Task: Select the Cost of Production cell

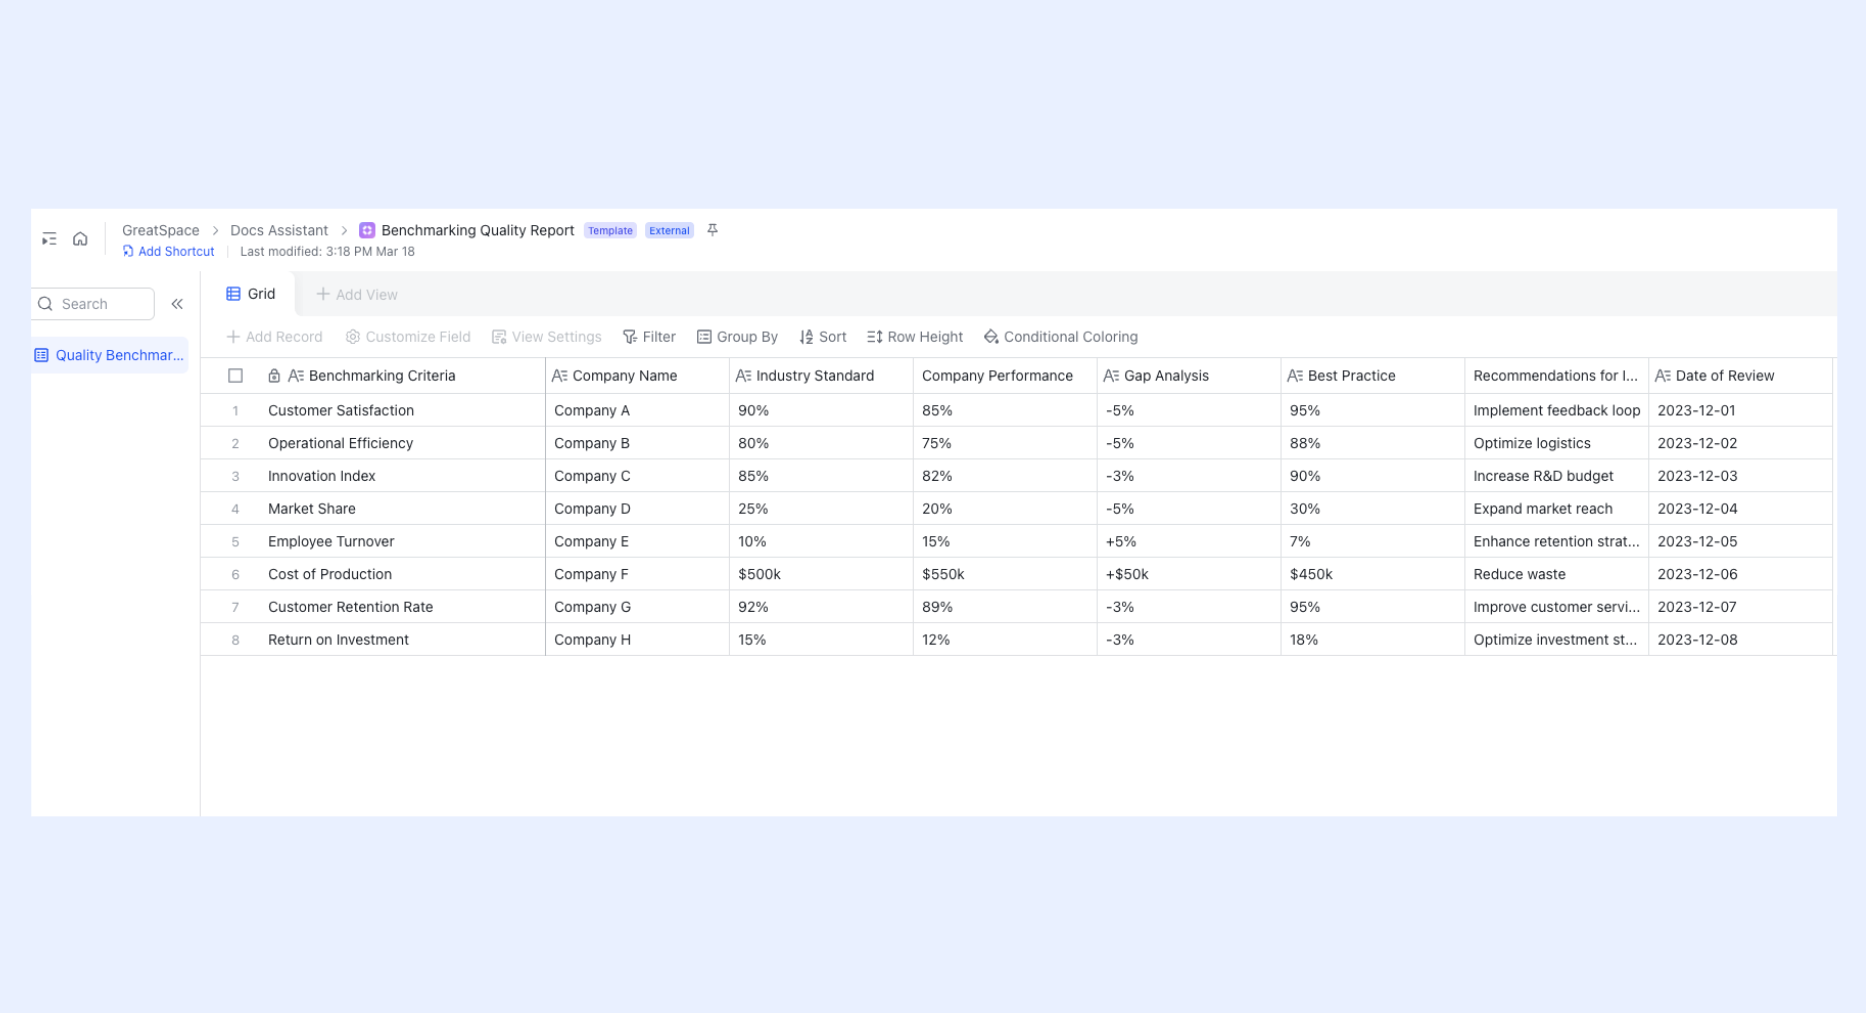Action: (402, 574)
